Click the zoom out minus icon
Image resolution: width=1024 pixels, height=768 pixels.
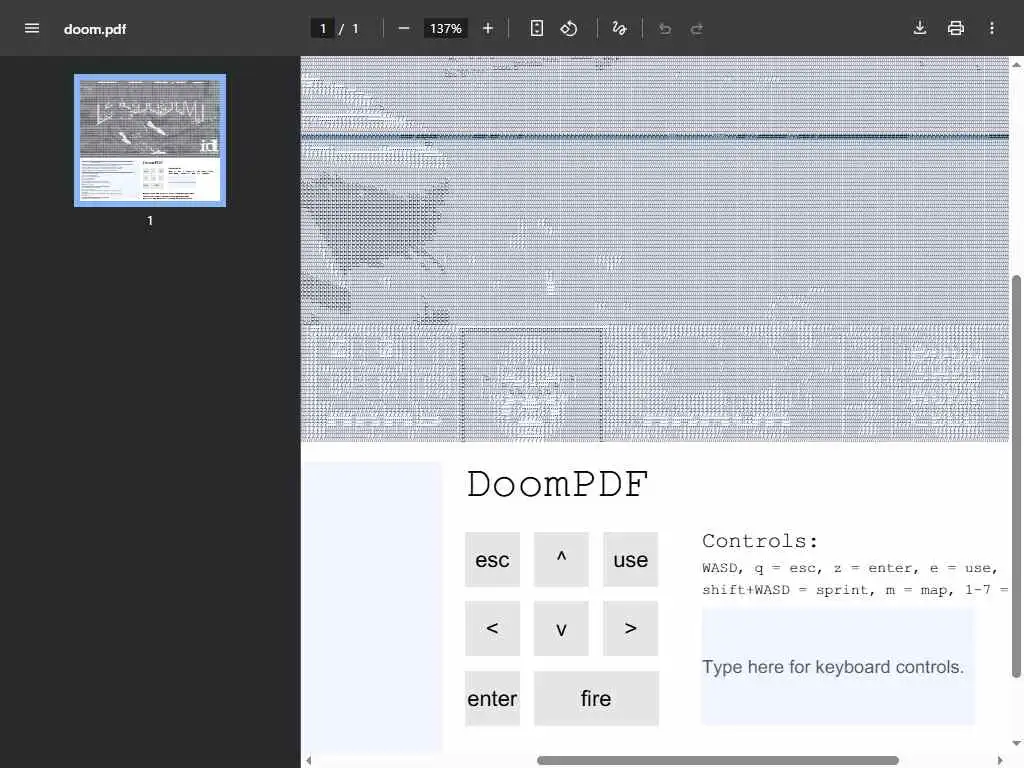tap(404, 28)
